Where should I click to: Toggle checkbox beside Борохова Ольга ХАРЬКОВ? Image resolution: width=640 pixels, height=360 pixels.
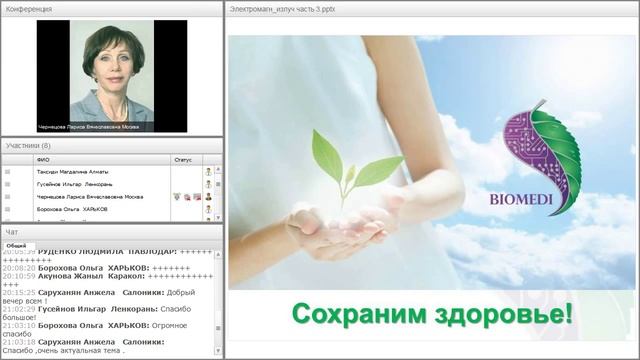coord(7,209)
